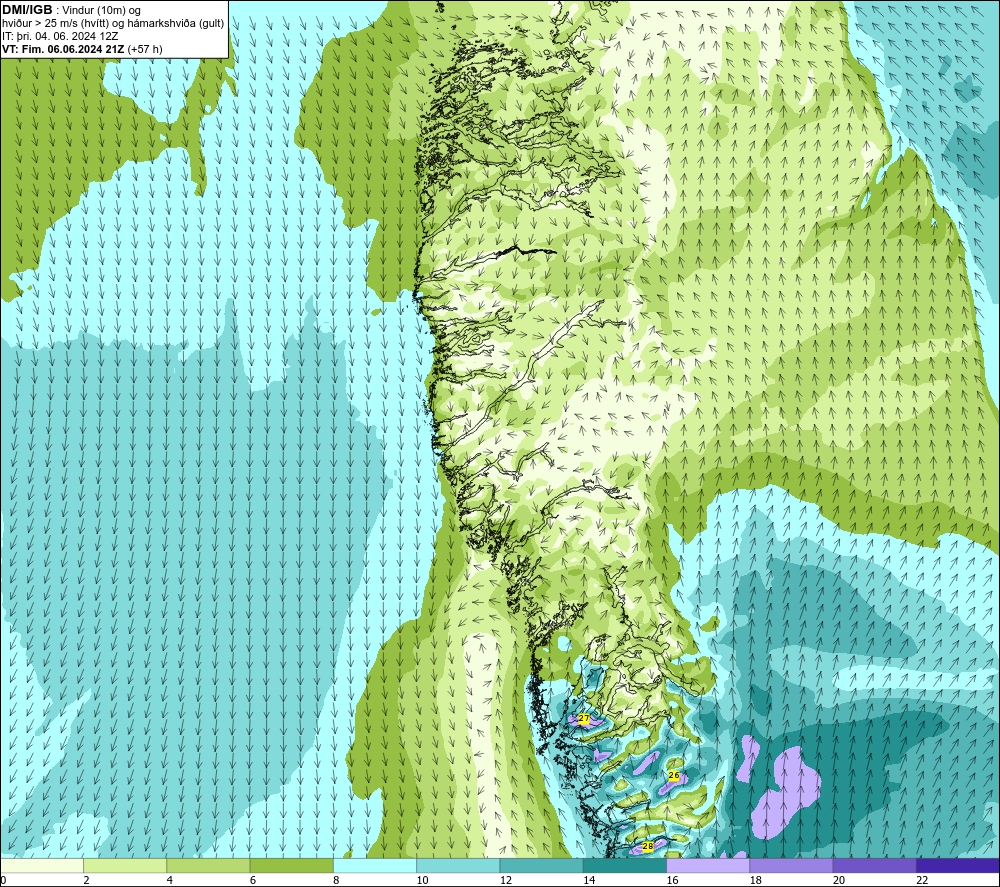Click legend scale number 14

point(589,881)
